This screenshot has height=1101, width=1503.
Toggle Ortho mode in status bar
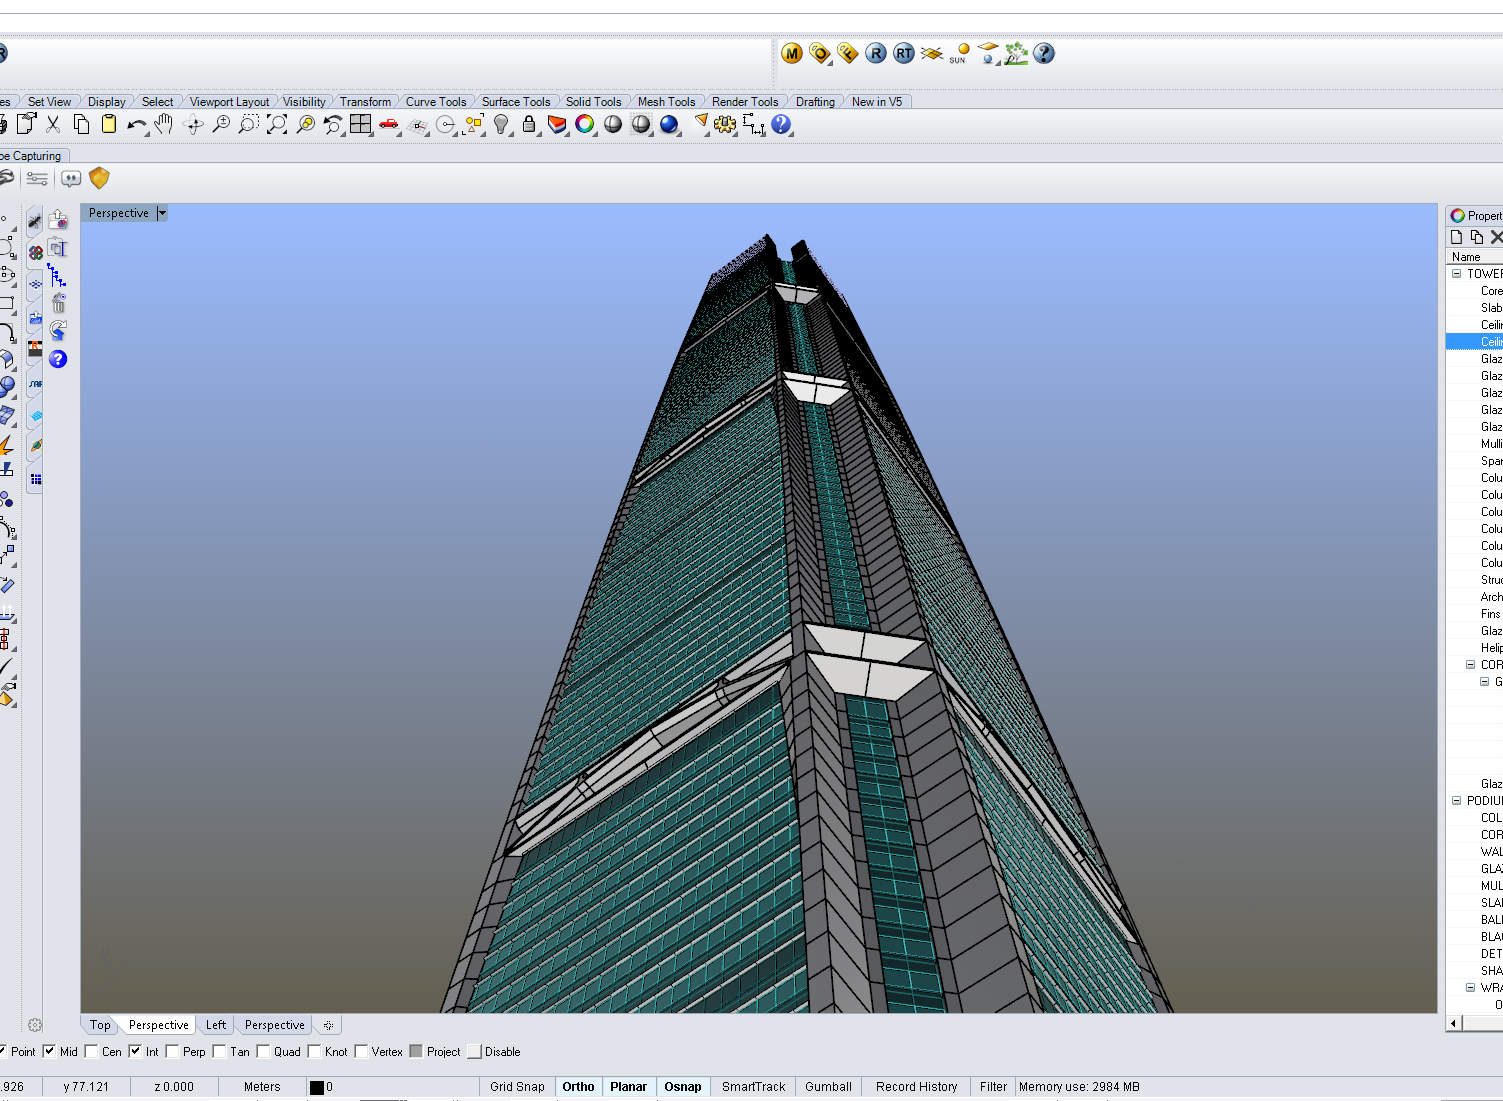(578, 1087)
